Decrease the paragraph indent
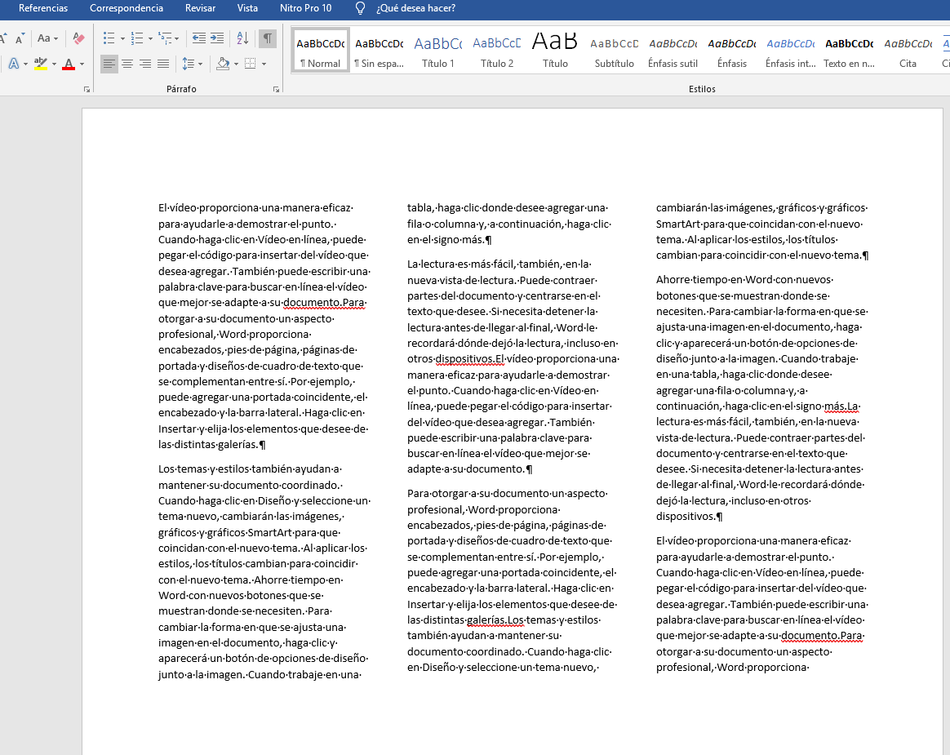The height and width of the screenshot is (755, 950). point(199,39)
